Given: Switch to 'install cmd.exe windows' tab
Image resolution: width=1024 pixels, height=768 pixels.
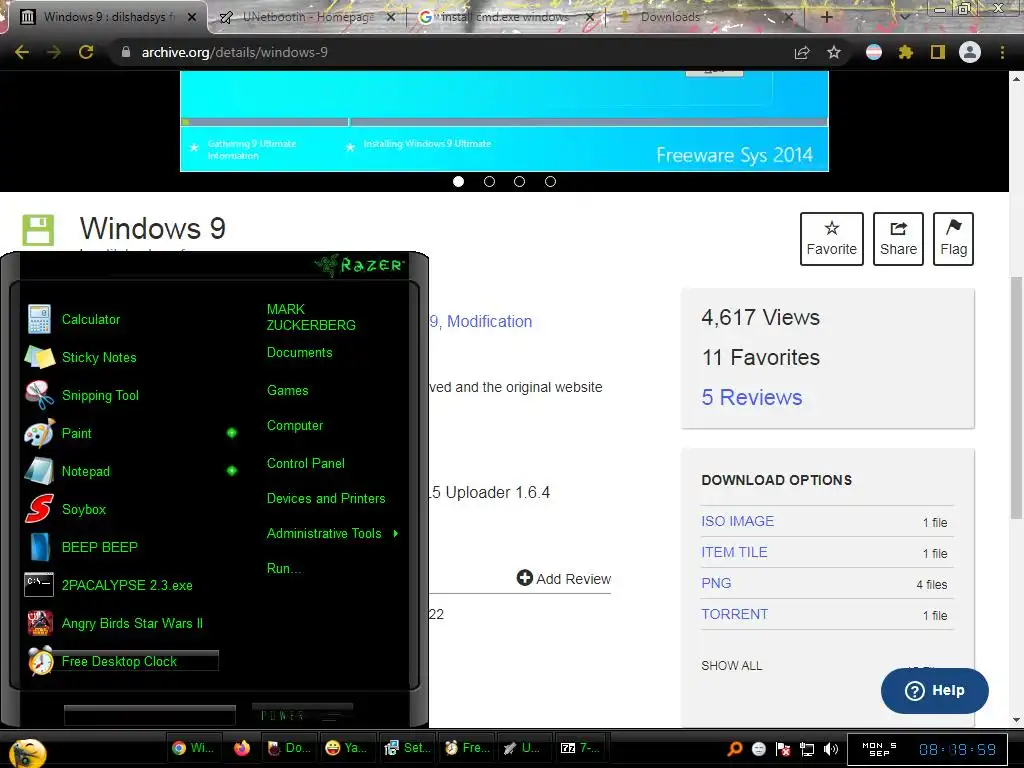Looking at the screenshot, I should point(504,17).
